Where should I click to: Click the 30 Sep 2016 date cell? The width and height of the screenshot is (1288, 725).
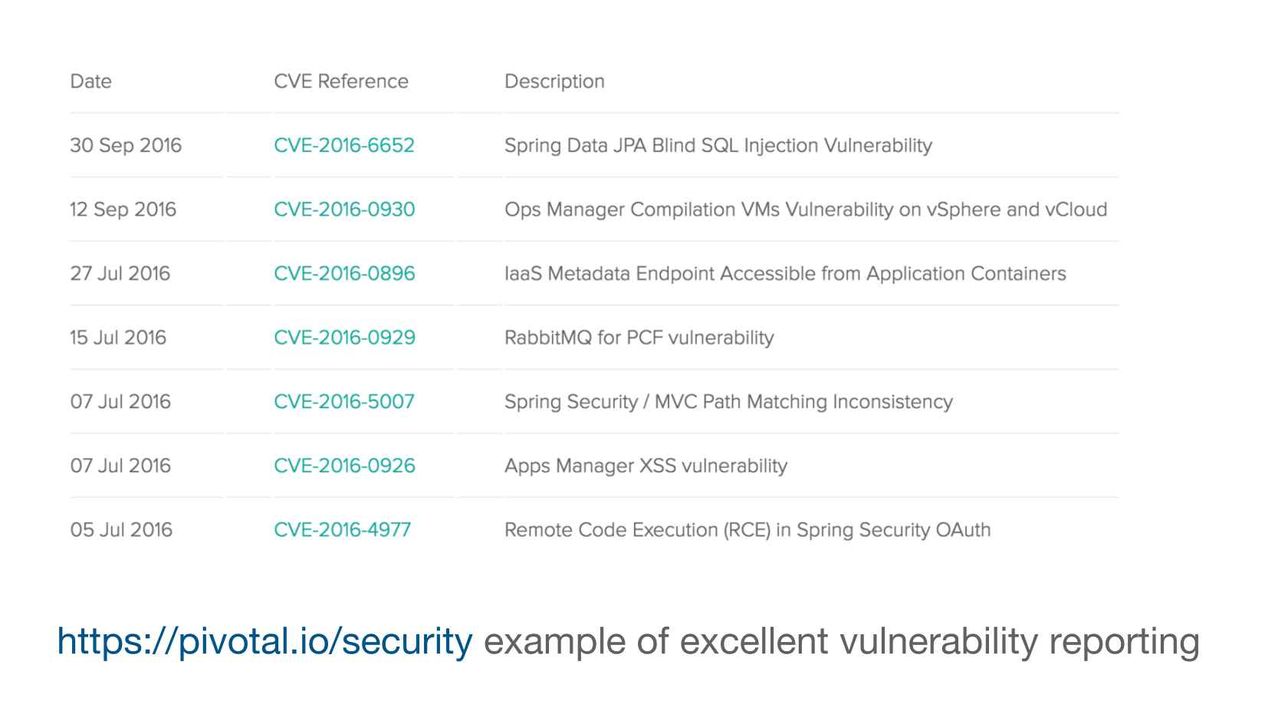pyautogui.click(x=126, y=145)
